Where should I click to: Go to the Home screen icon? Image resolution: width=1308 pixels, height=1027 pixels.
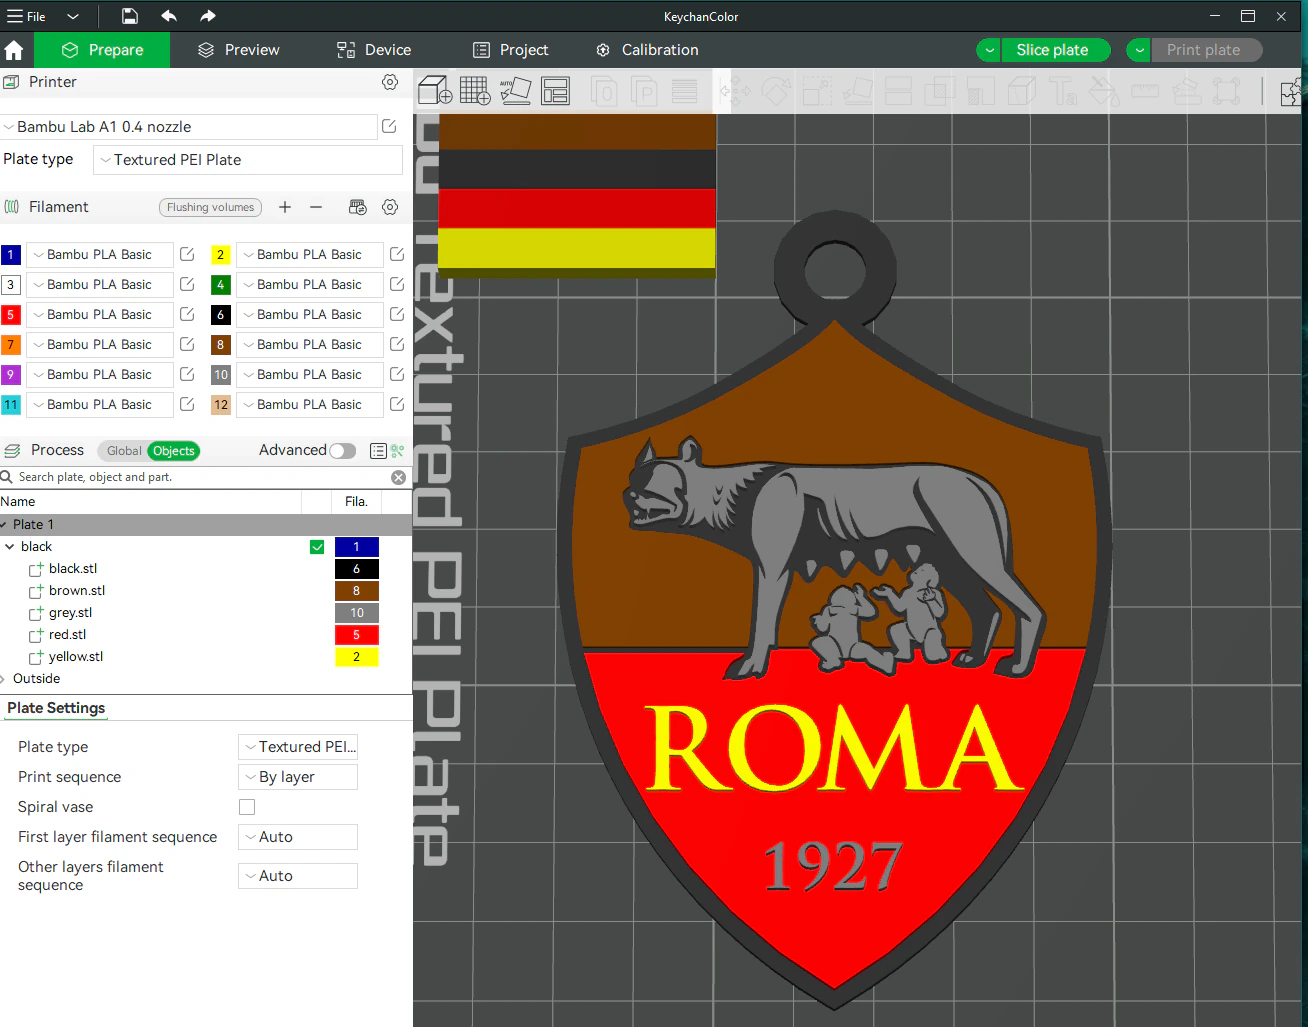[14, 50]
